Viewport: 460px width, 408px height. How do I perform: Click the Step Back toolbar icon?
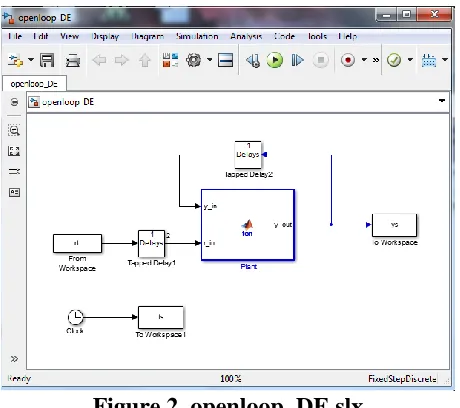[253, 60]
